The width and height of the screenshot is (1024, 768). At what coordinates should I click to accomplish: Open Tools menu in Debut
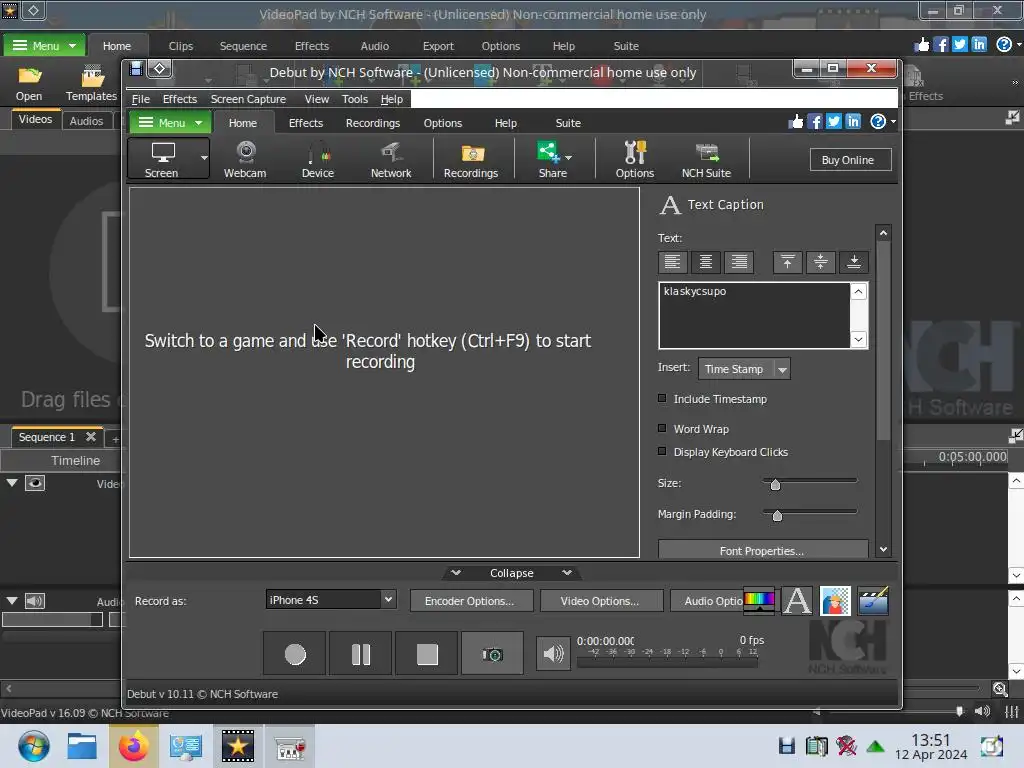(355, 99)
